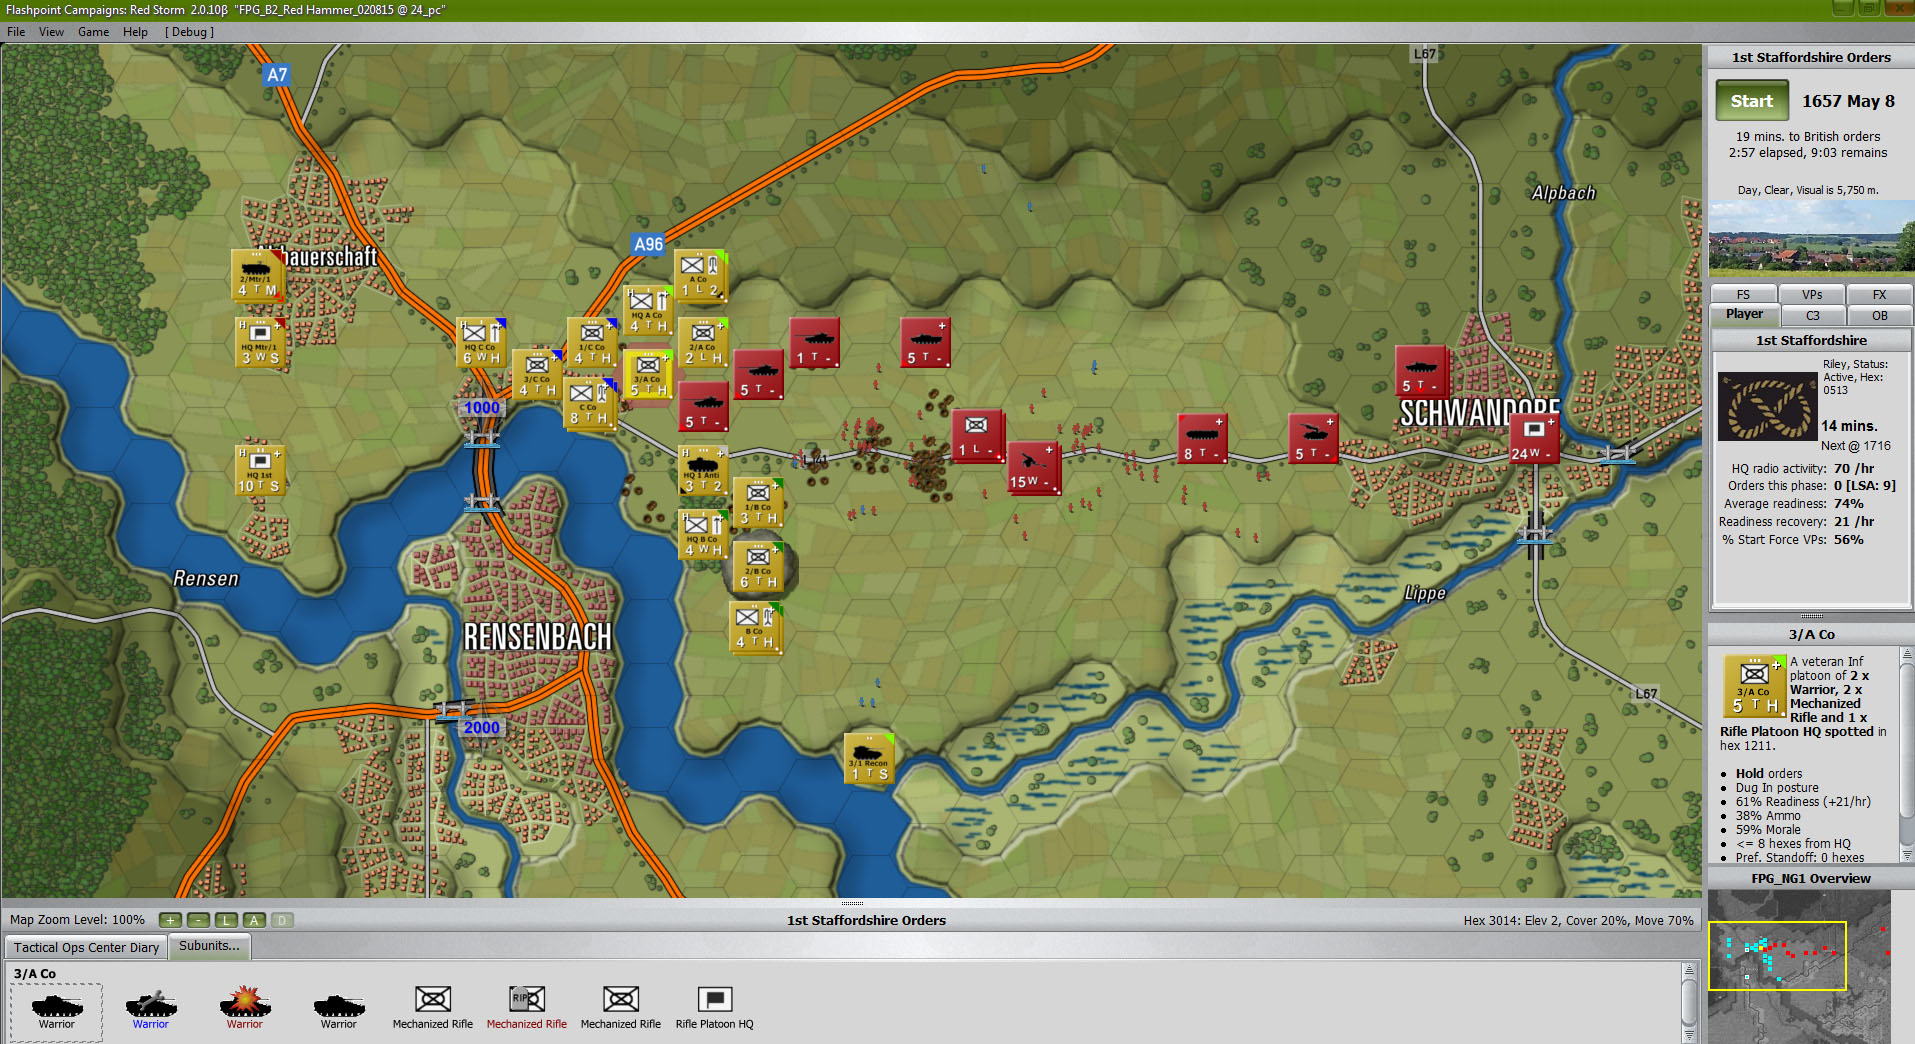
Task: Click the 2/B Co unit counter on map
Action: pos(758,568)
